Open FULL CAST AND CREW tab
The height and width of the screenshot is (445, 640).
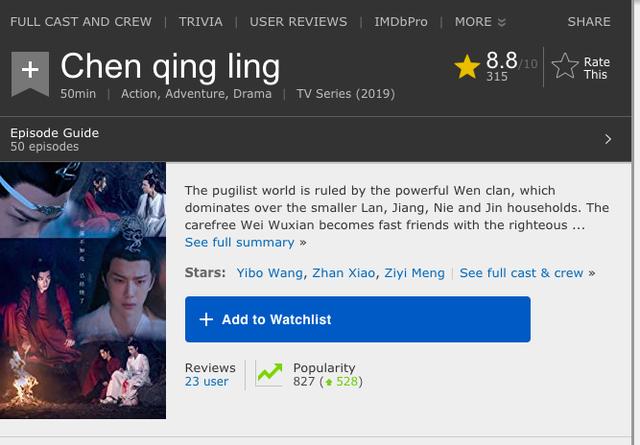click(x=81, y=21)
